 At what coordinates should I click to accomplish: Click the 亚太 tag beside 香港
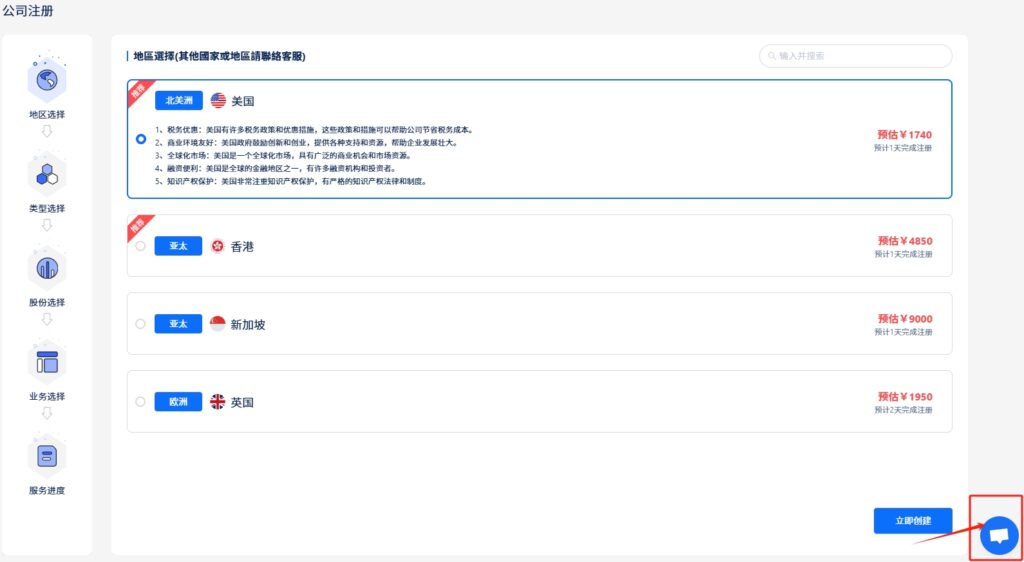click(178, 246)
